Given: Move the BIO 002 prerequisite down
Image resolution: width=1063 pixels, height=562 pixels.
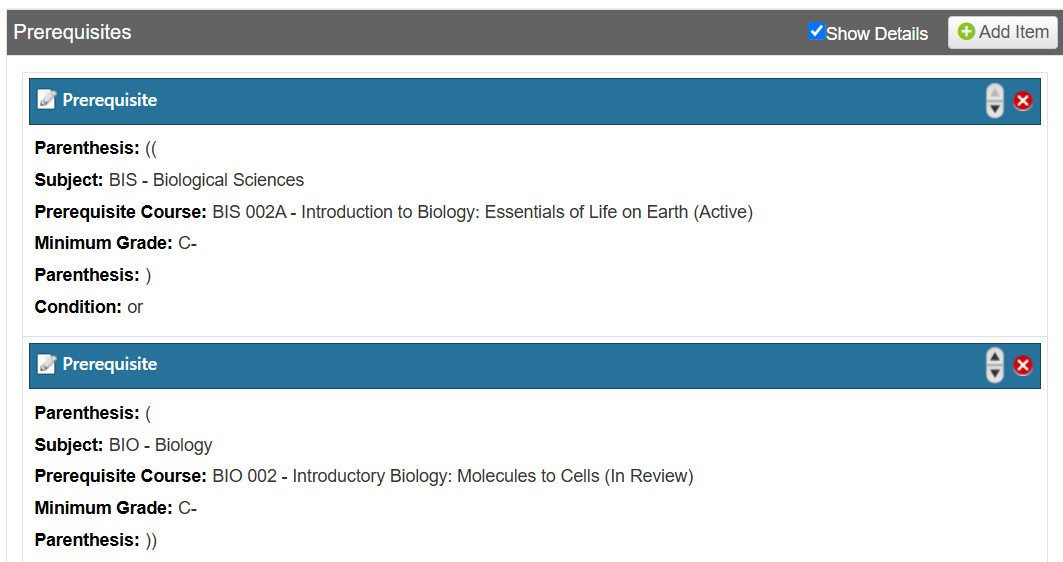Looking at the screenshot, I should pyautogui.click(x=994, y=373).
